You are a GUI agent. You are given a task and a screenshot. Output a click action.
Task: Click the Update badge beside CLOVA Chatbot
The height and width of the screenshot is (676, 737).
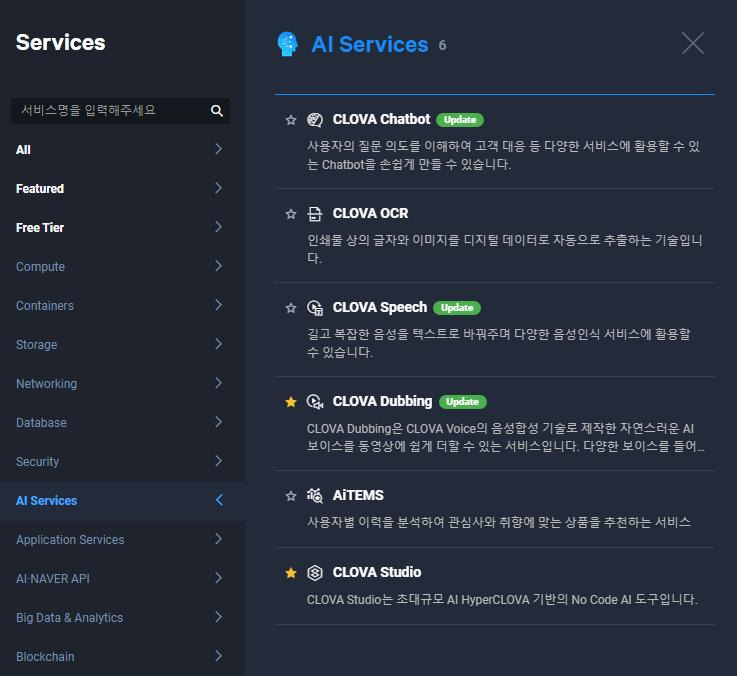point(460,120)
